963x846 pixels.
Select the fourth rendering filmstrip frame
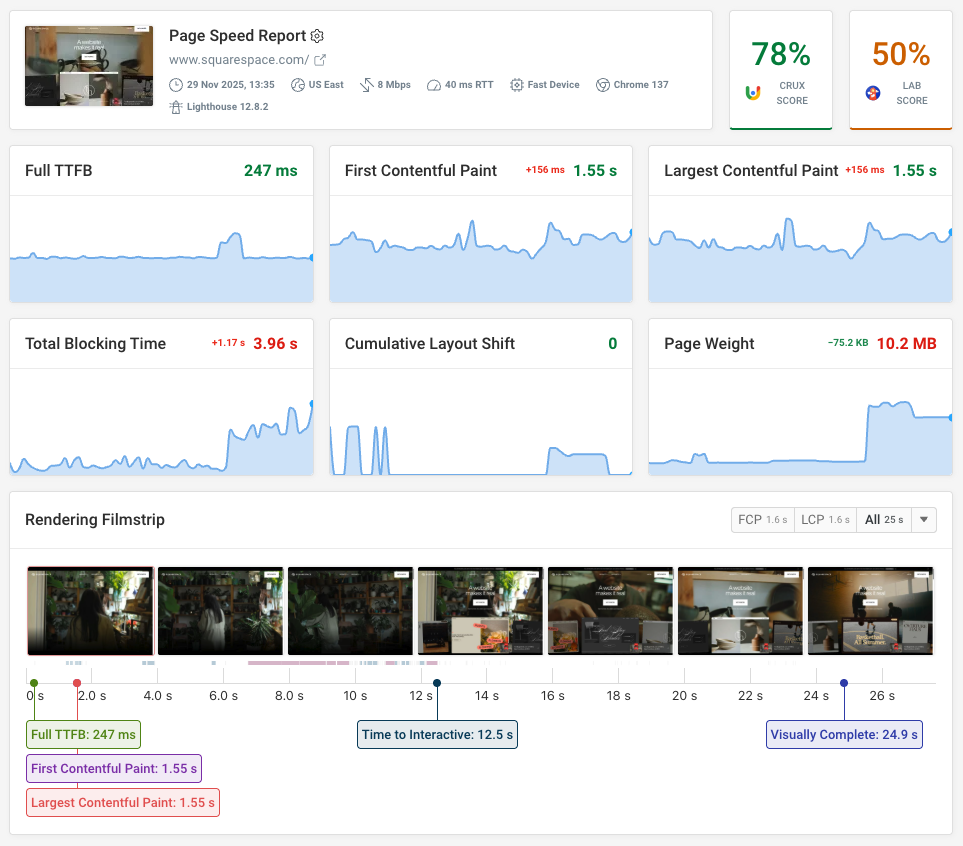tap(480, 611)
